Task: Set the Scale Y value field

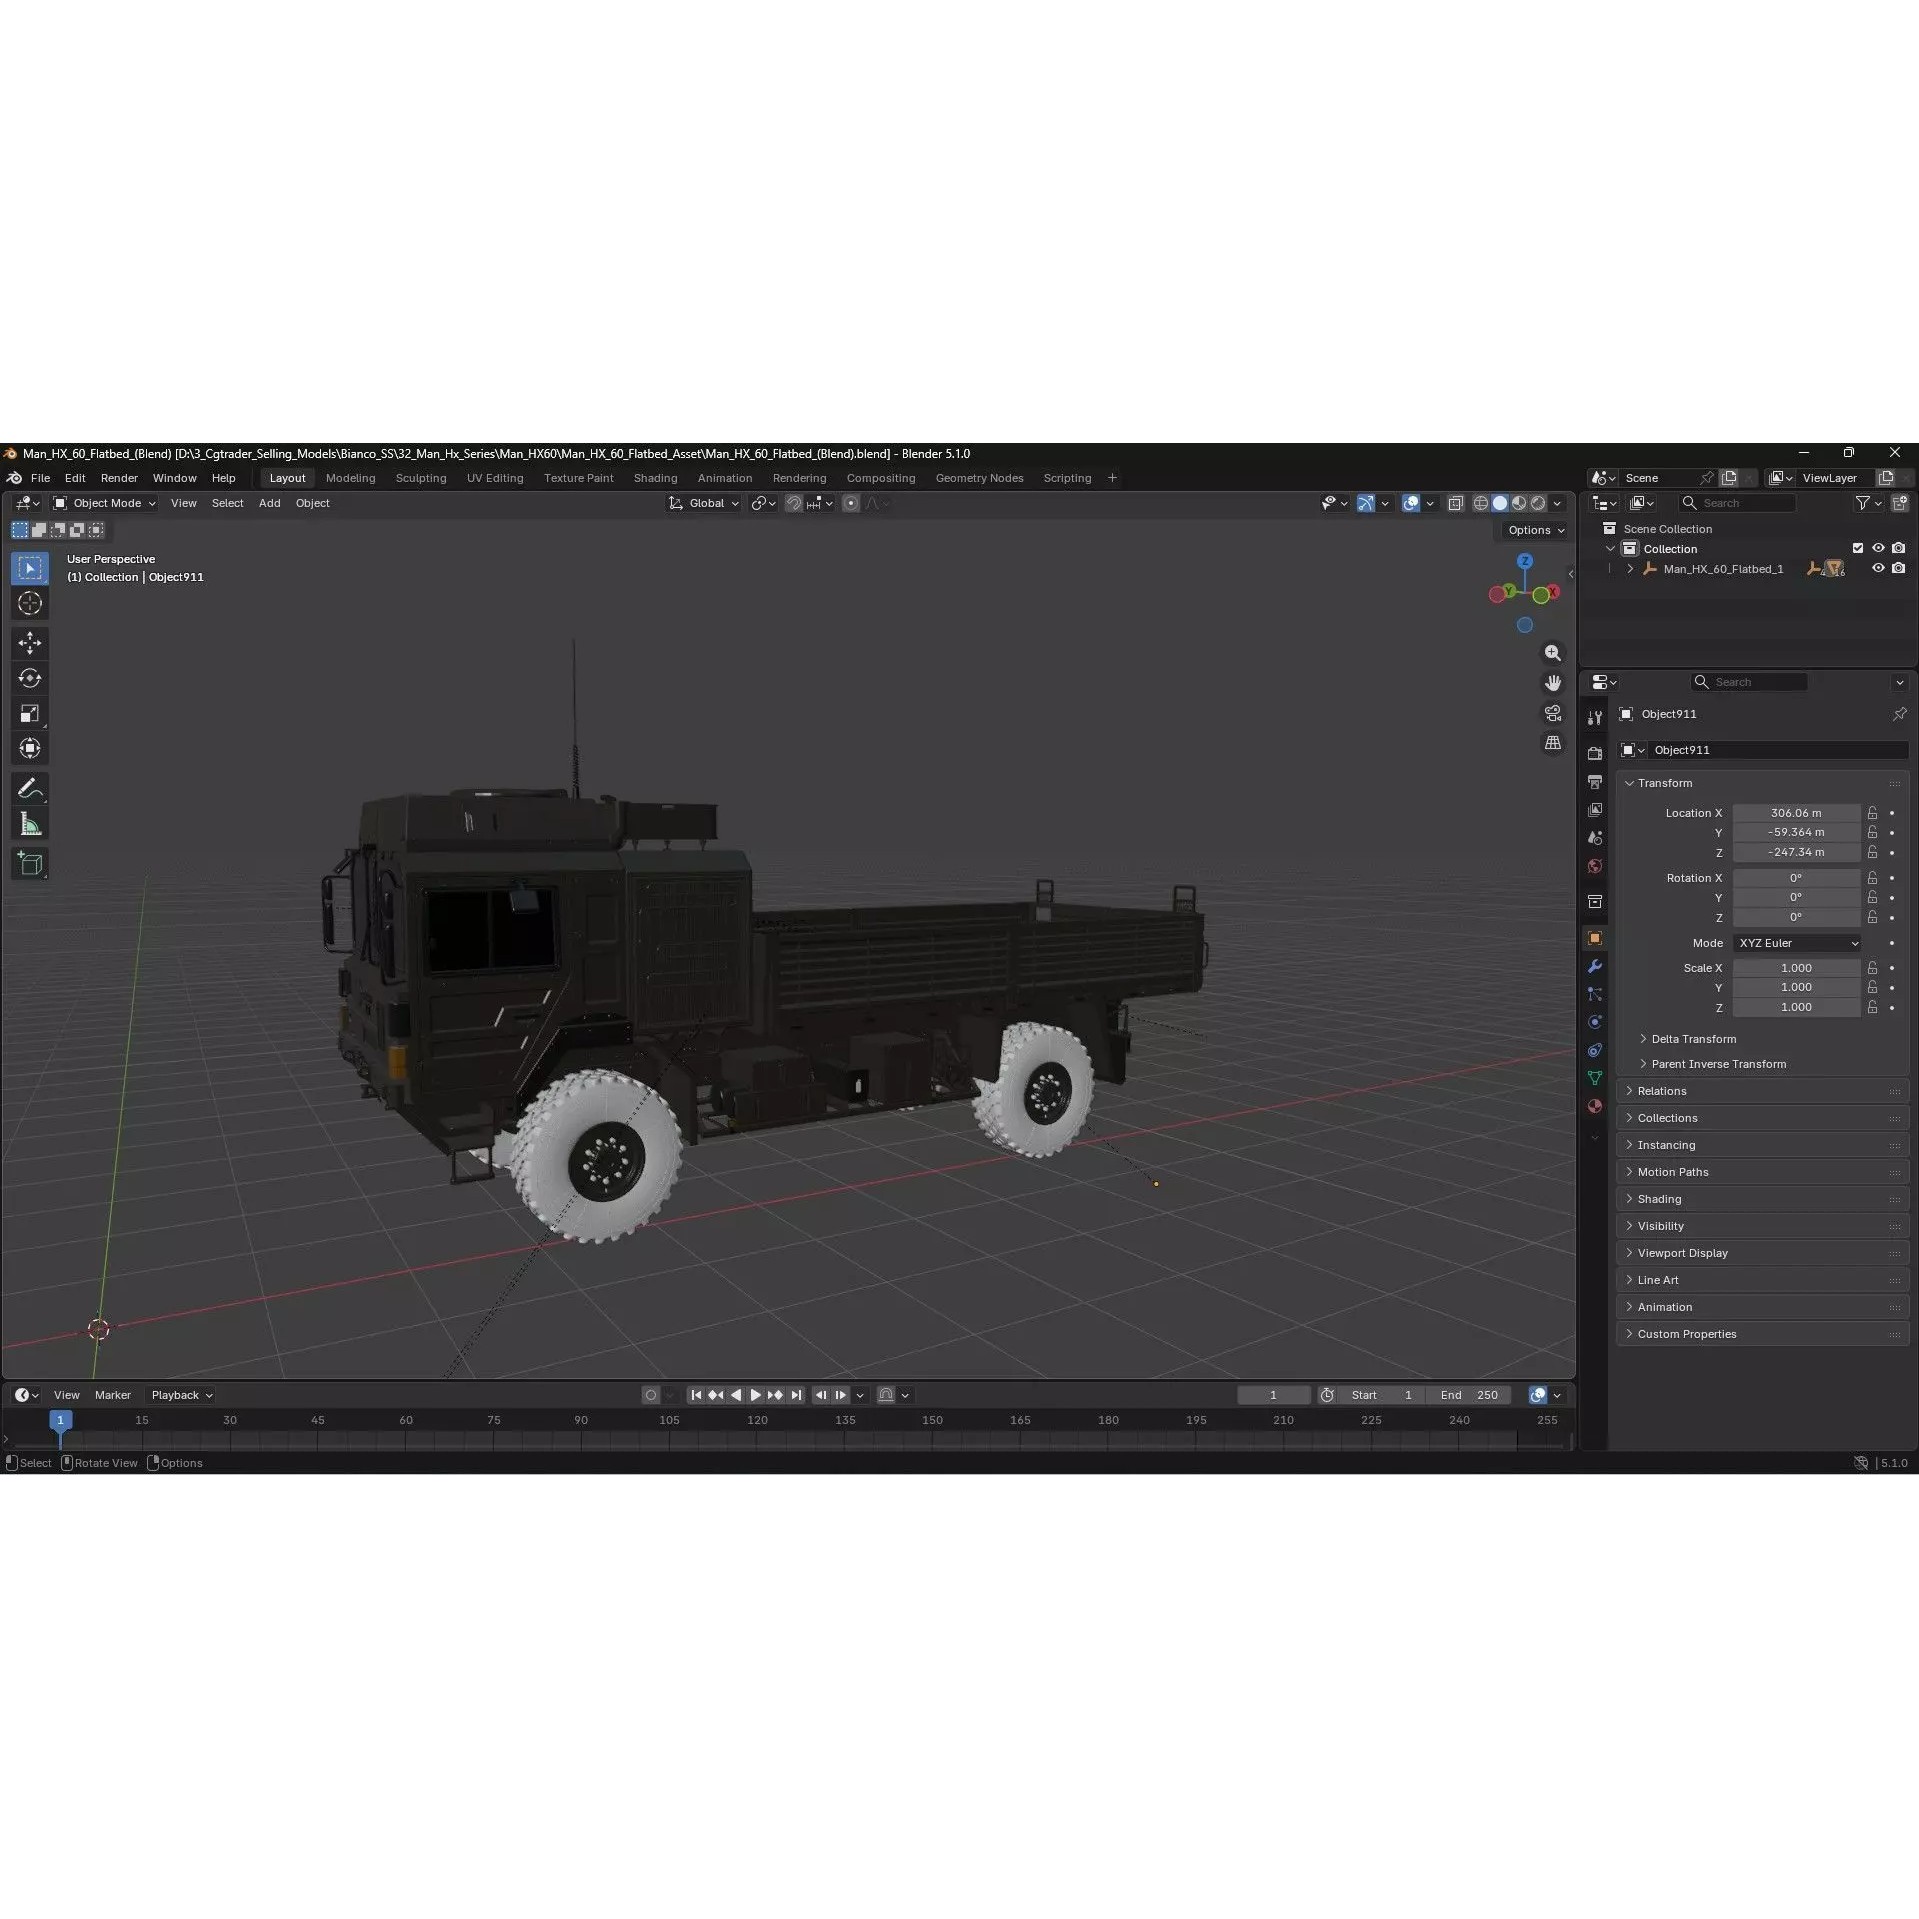Action: pos(1797,987)
